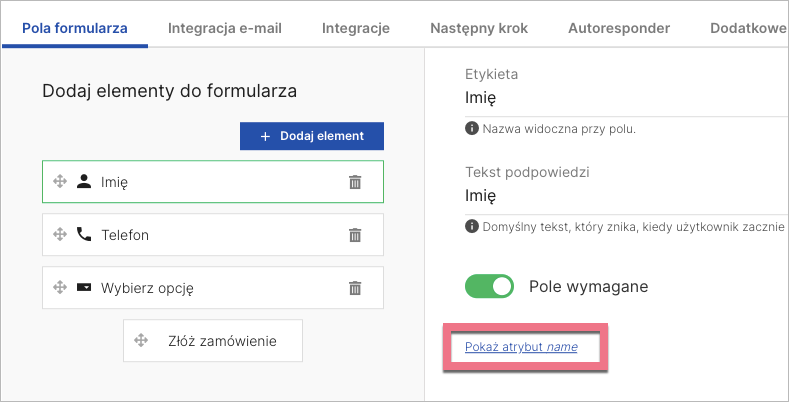Delete the Imię form element
This screenshot has height=402, width=789.
click(x=354, y=182)
